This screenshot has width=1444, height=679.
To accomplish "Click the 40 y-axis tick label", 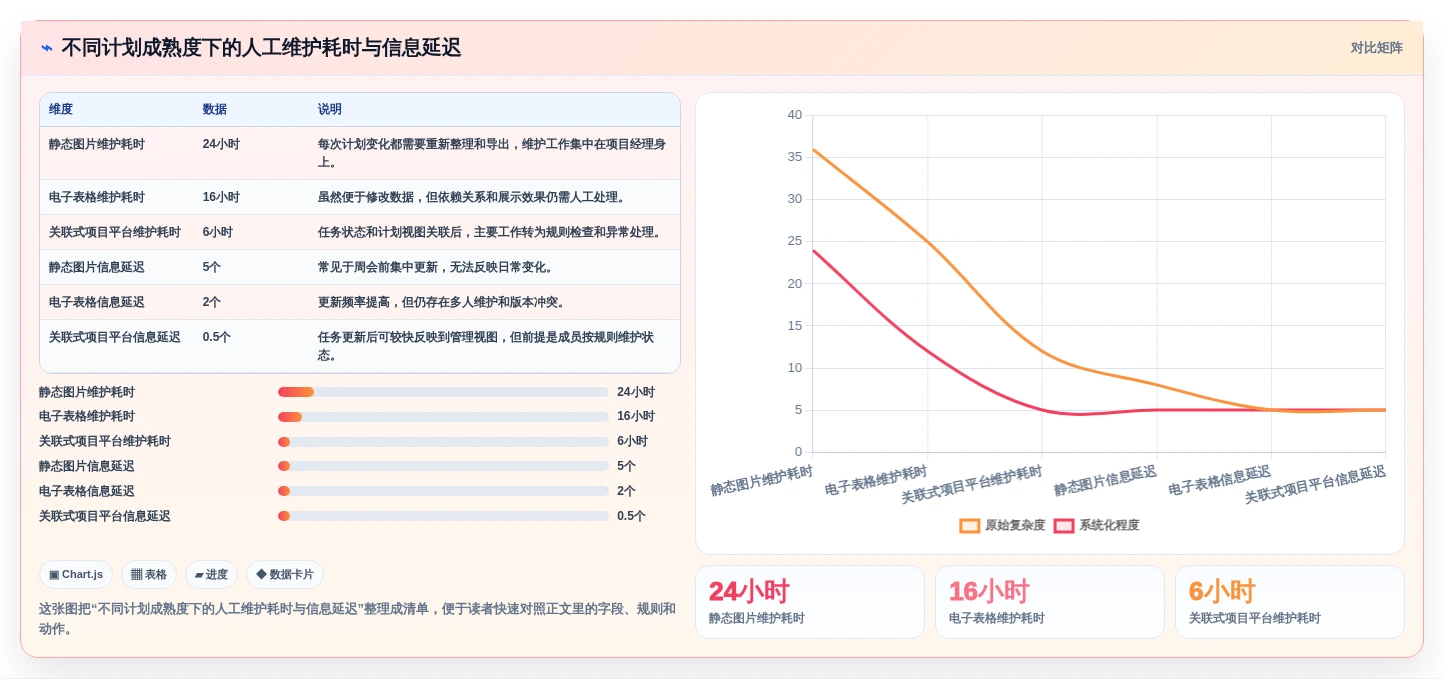I will coord(794,115).
